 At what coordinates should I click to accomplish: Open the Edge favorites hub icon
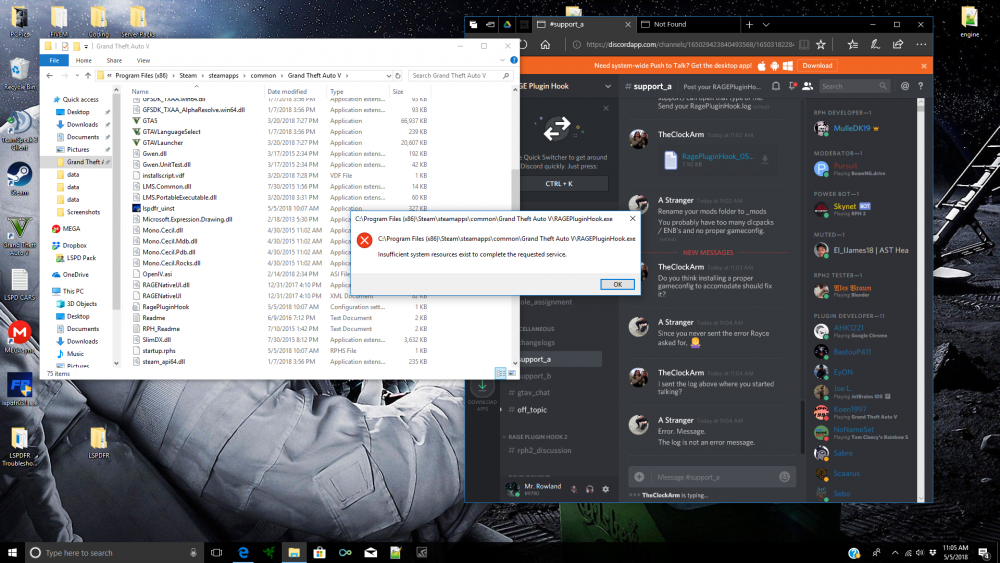[x=853, y=45]
